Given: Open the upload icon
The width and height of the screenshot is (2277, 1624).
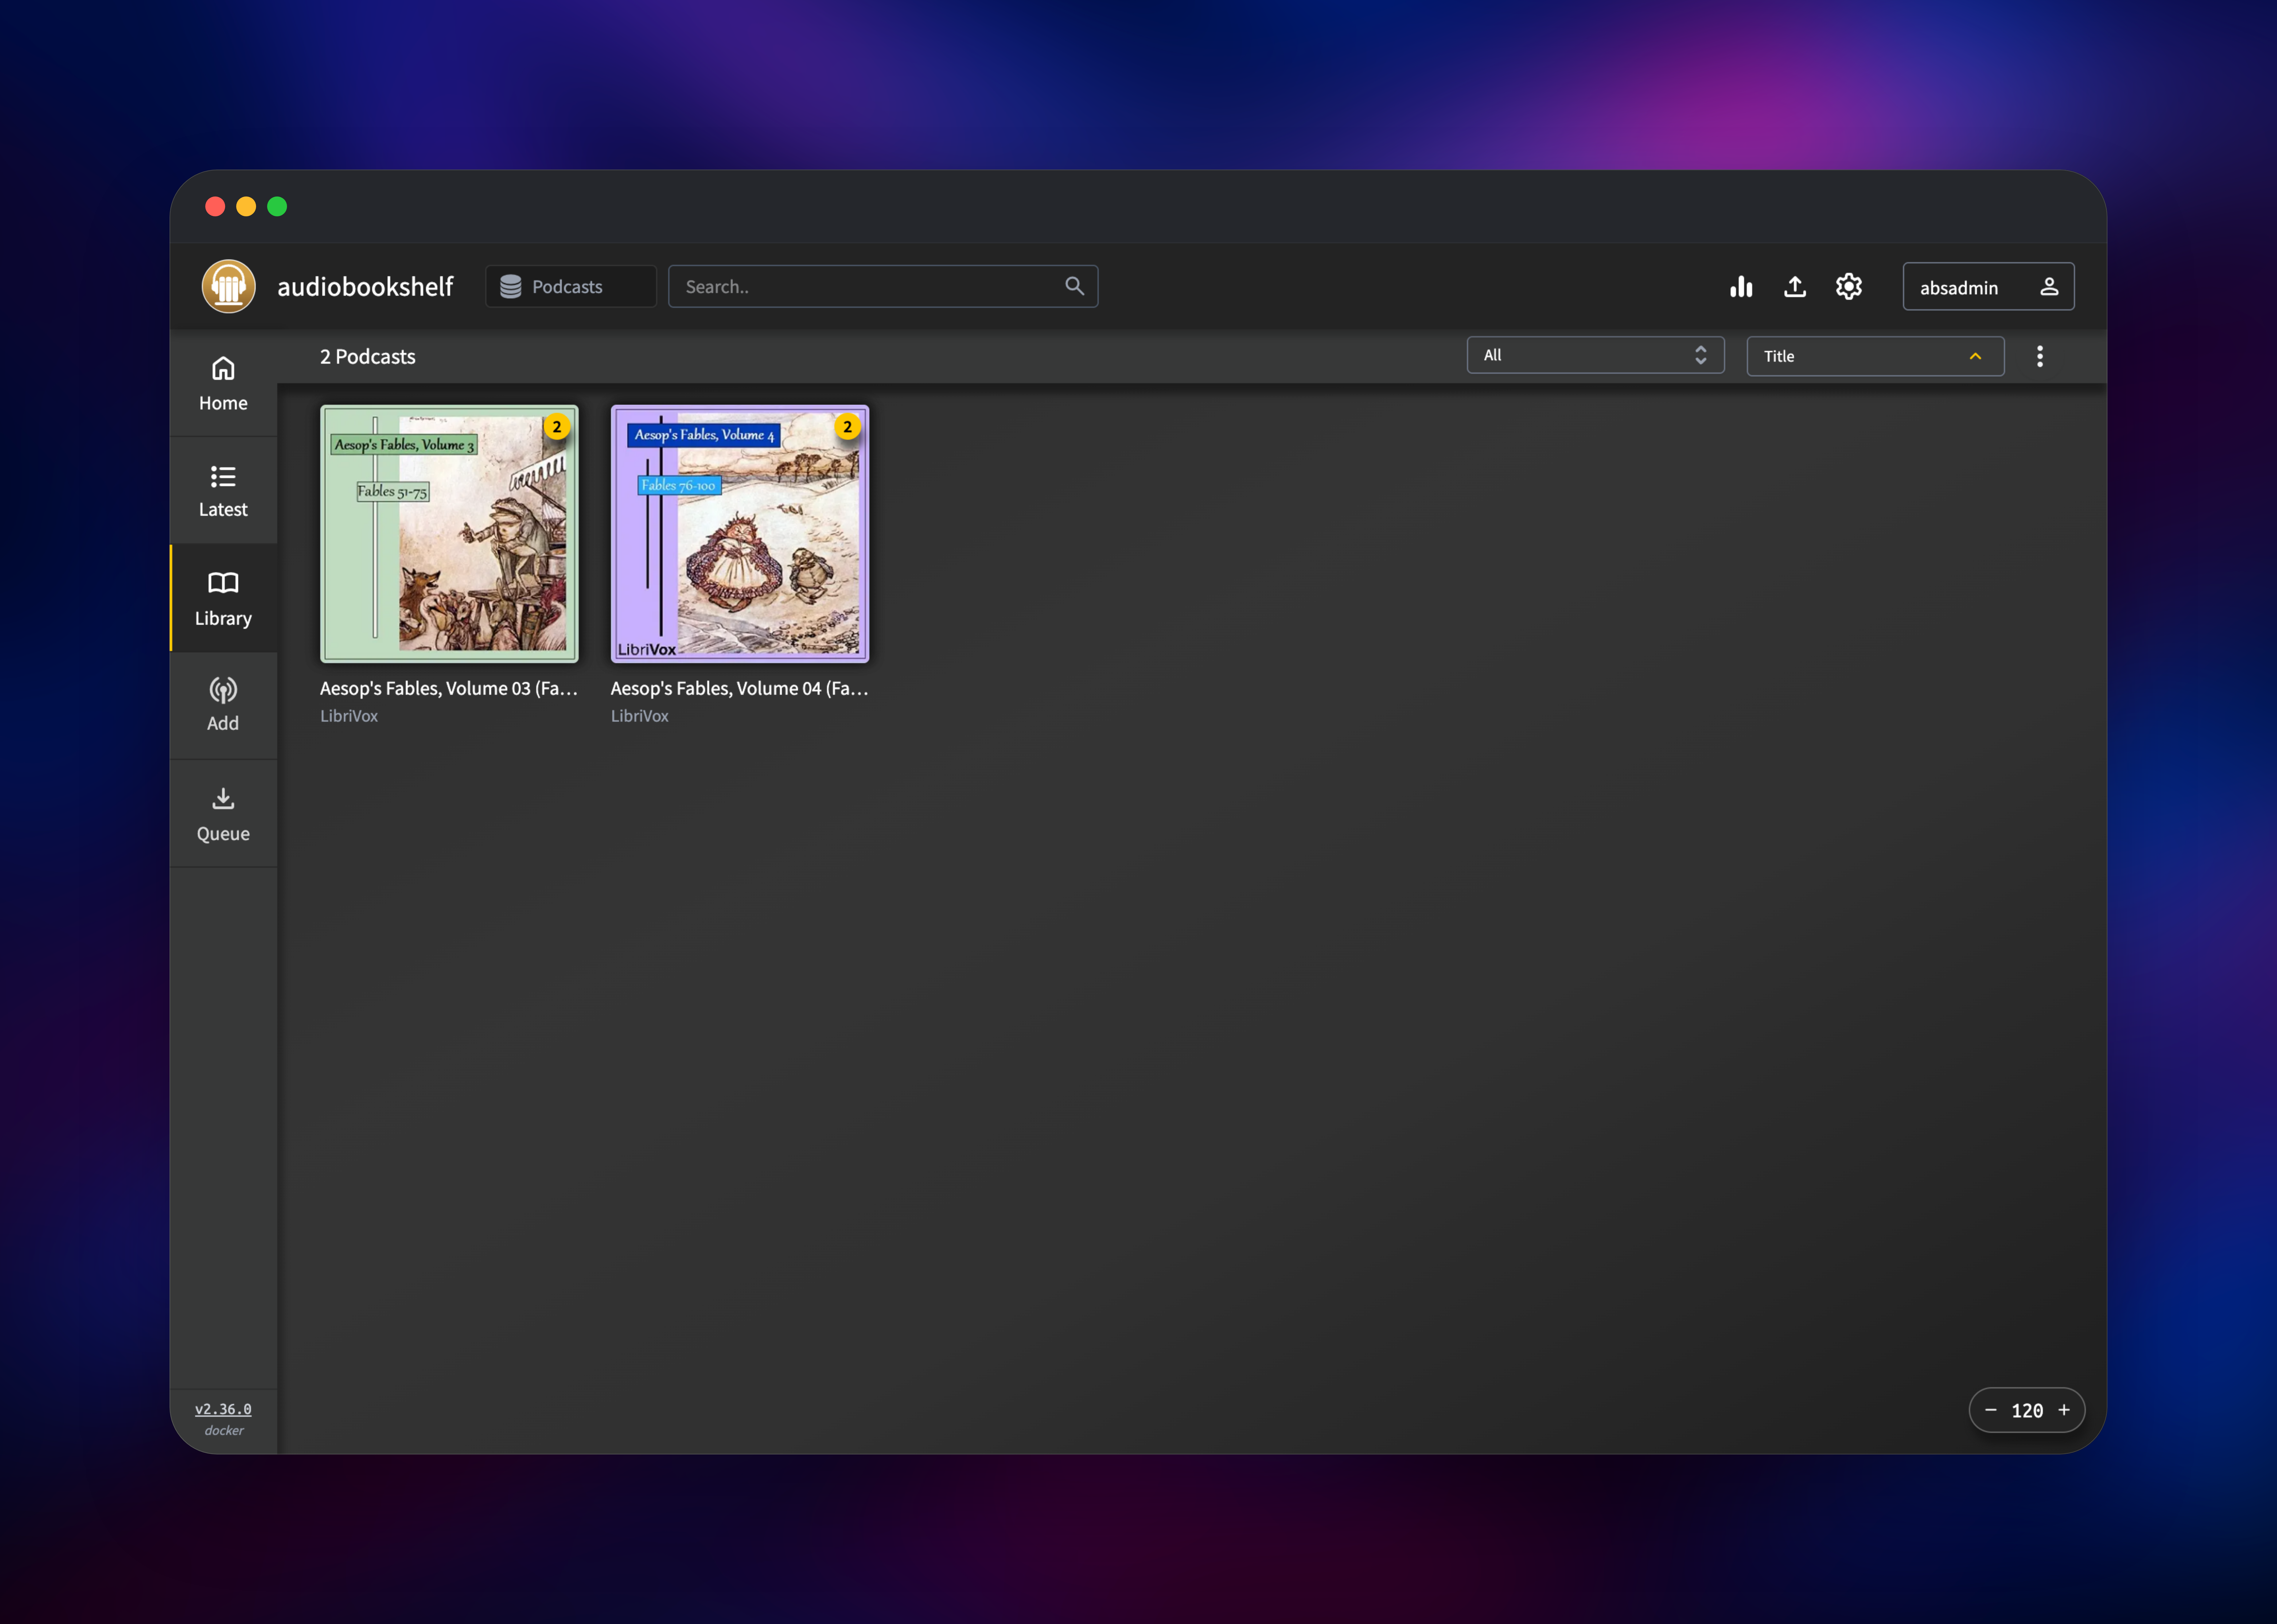Looking at the screenshot, I should pos(1795,287).
